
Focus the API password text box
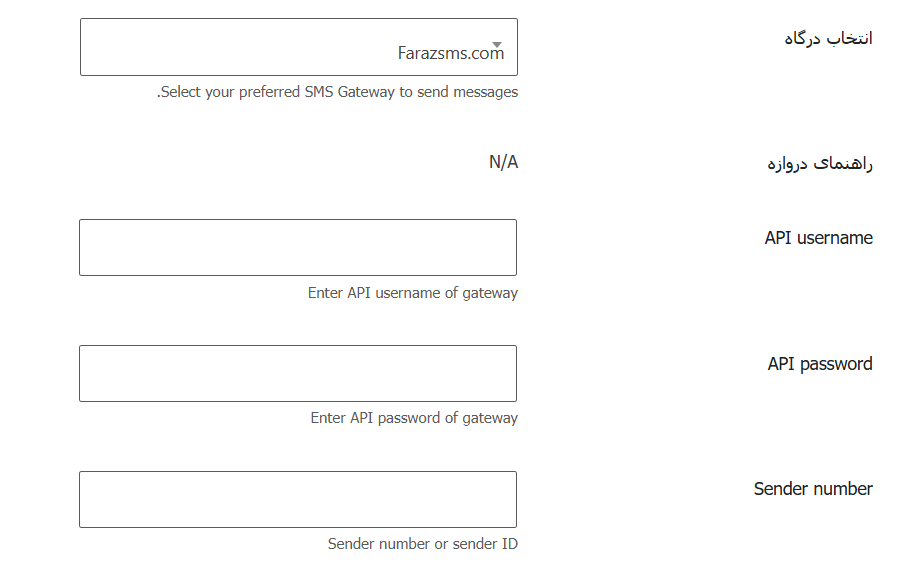click(x=298, y=374)
